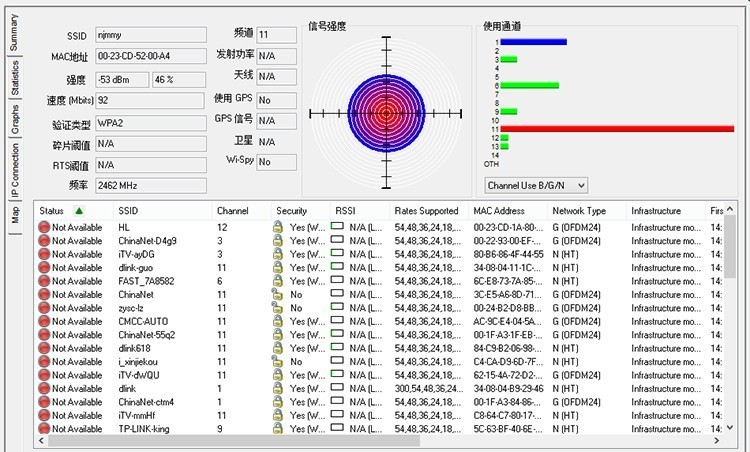Click the scroll up arrow of network list
This screenshot has width=750, height=452.
point(729,209)
